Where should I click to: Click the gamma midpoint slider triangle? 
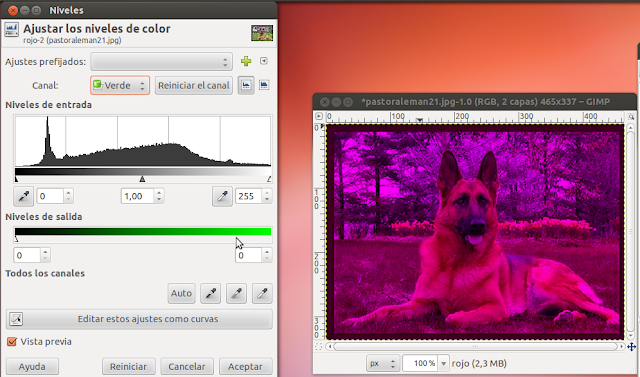pos(142,179)
